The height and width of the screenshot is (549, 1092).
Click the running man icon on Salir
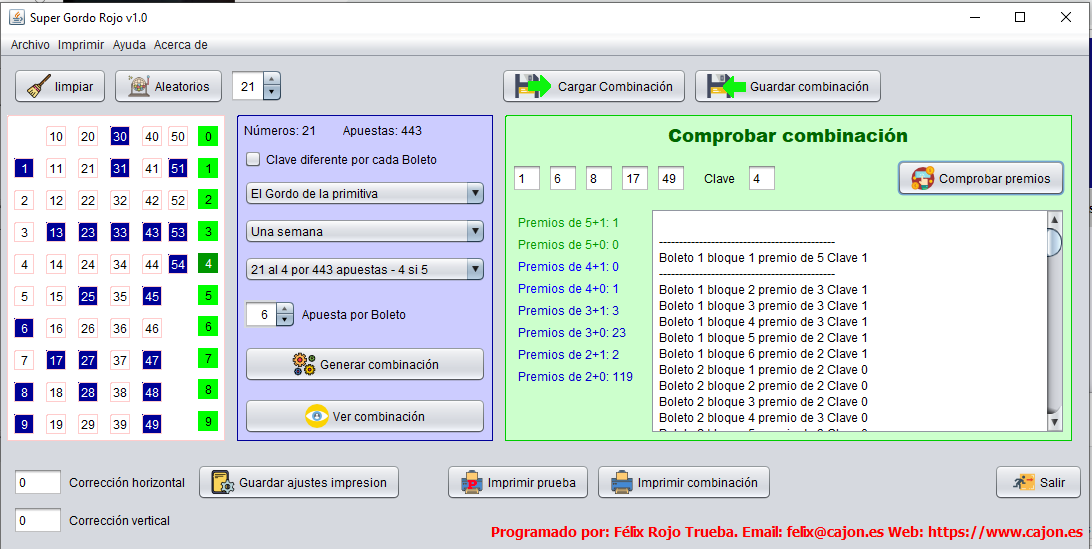pyautogui.click(x=1023, y=482)
